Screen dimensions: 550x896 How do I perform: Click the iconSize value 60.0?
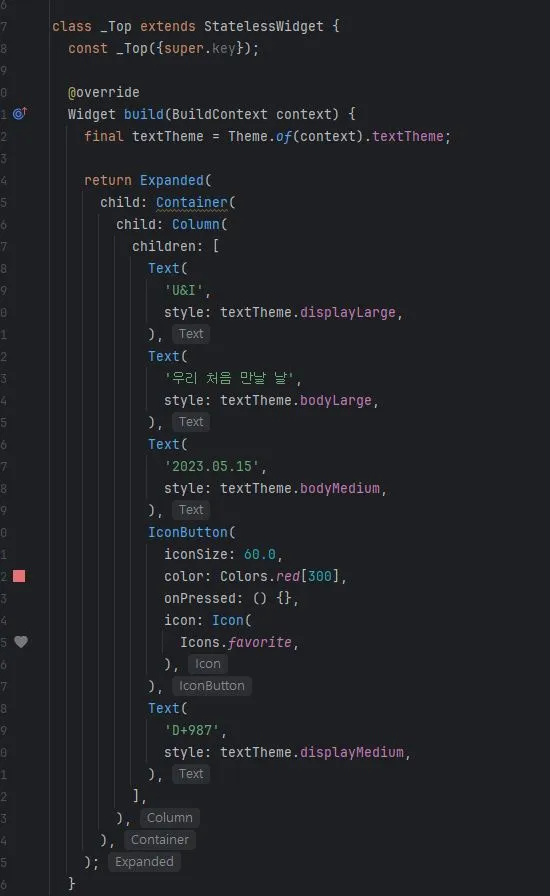click(260, 554)
